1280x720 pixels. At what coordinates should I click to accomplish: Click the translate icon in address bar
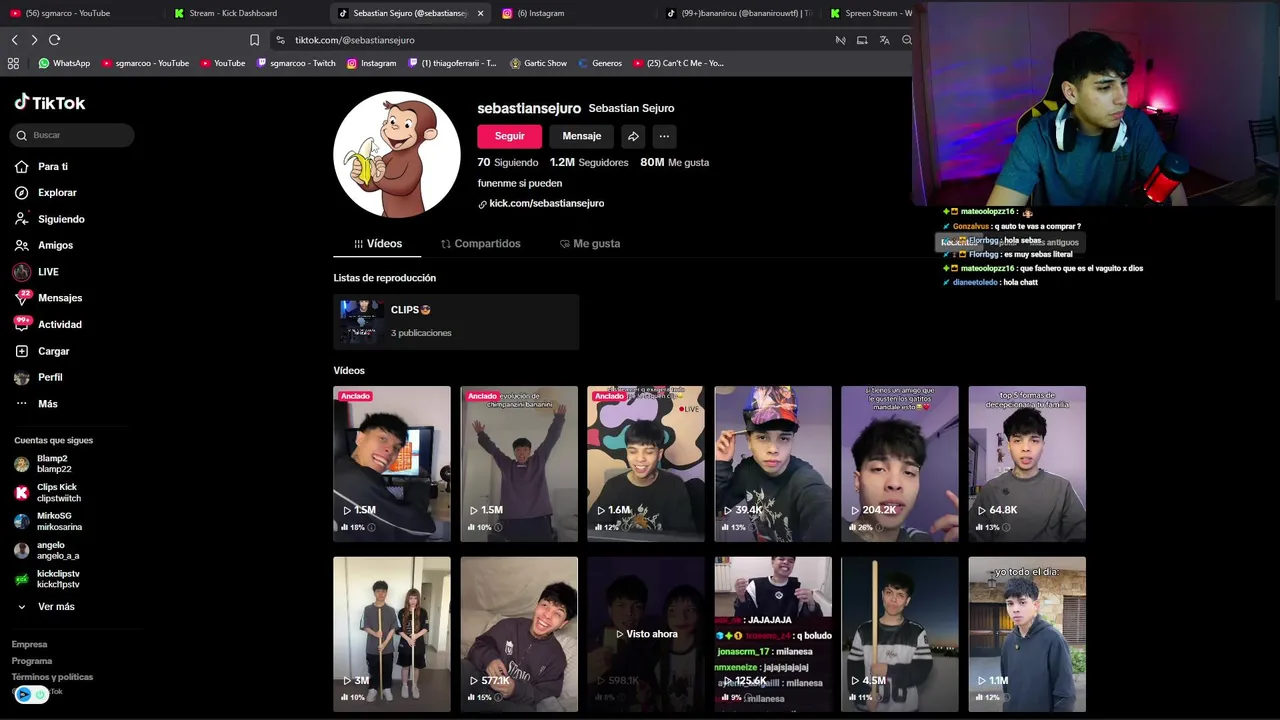884,40
